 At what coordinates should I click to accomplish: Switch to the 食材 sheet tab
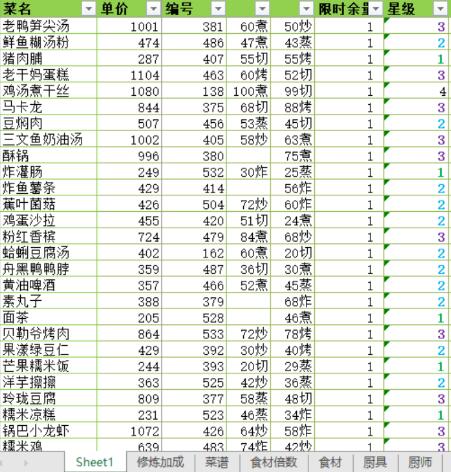330,462
